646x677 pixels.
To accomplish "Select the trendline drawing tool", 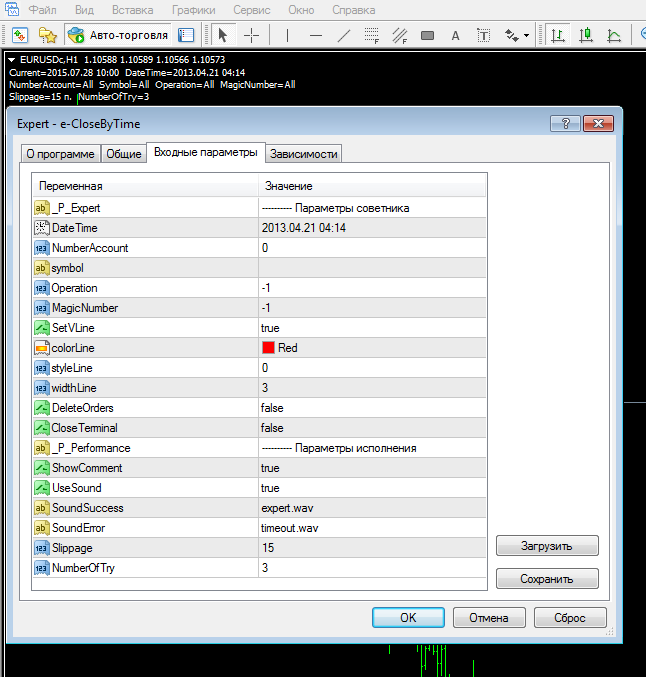I will click(x=344, y=35).
